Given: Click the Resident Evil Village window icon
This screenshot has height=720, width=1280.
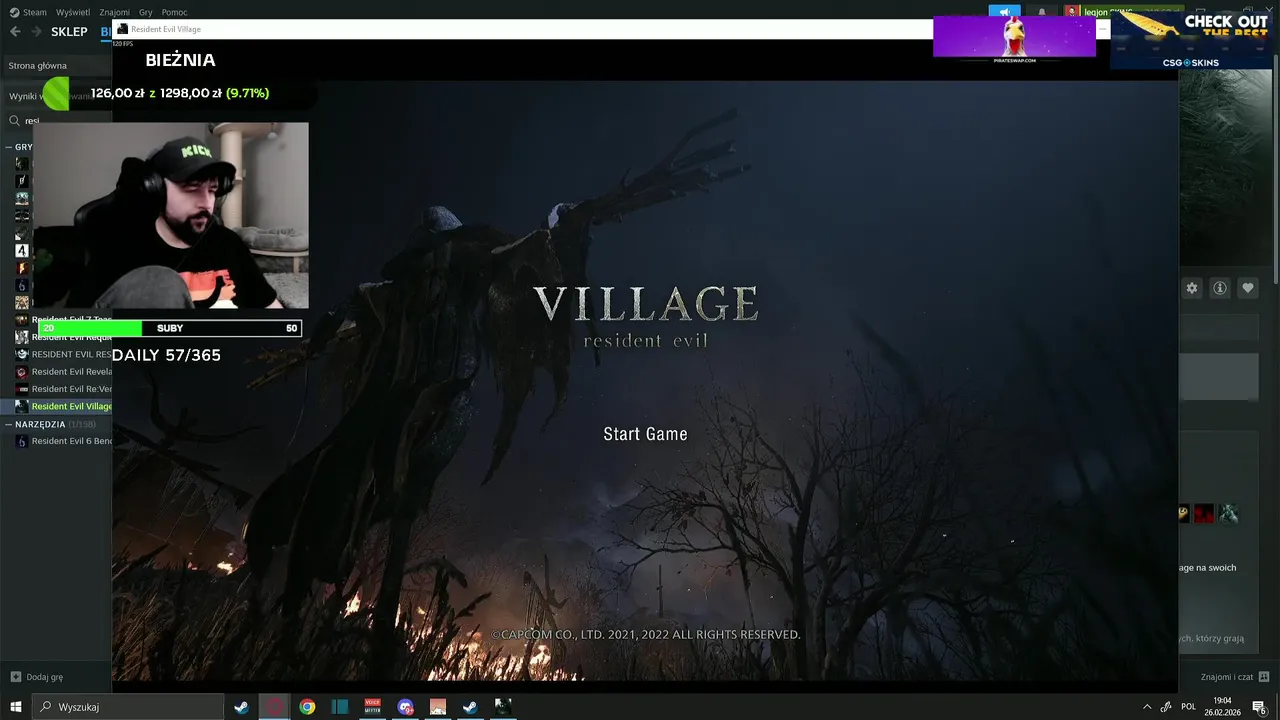Looking at the screenshot, I should coord(122,29).
